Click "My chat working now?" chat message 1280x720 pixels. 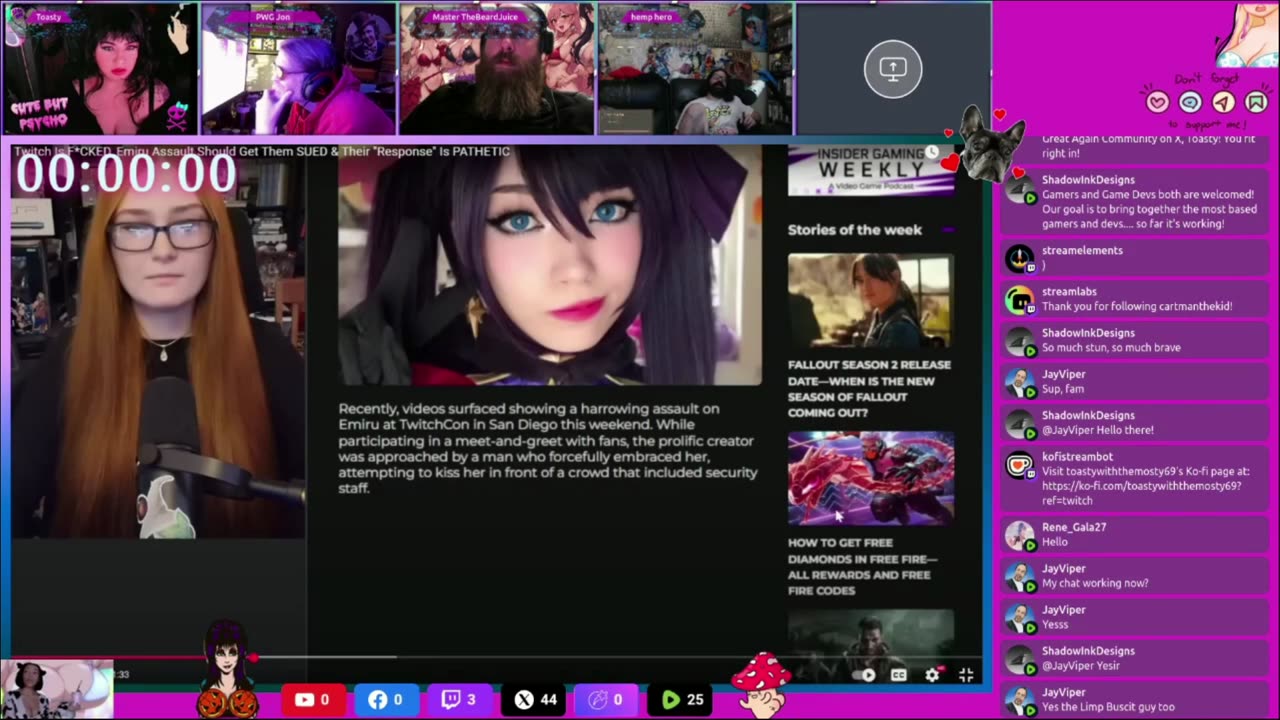click(x=1095, y=583)
